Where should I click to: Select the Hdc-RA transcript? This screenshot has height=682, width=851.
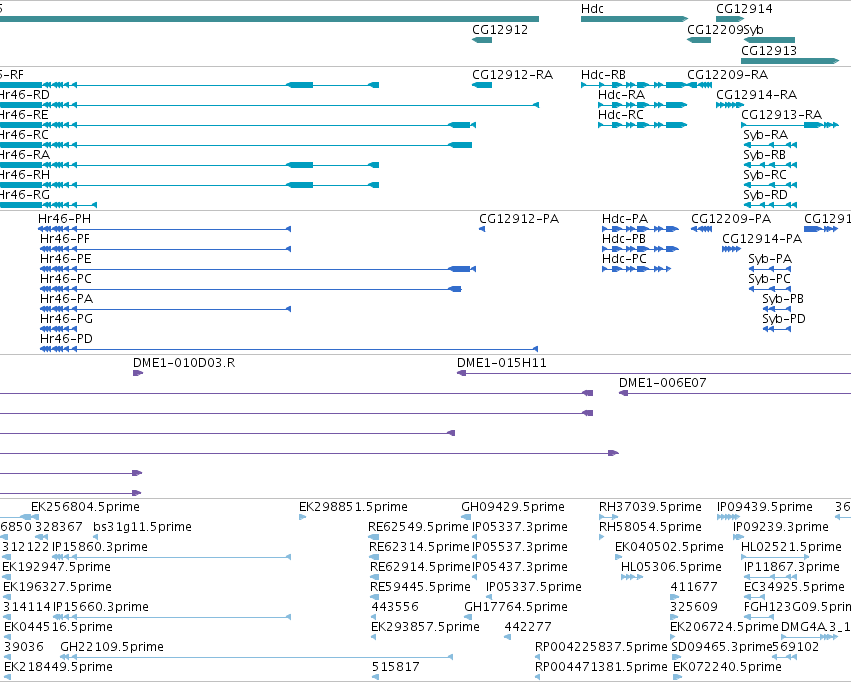click(643, 105)
